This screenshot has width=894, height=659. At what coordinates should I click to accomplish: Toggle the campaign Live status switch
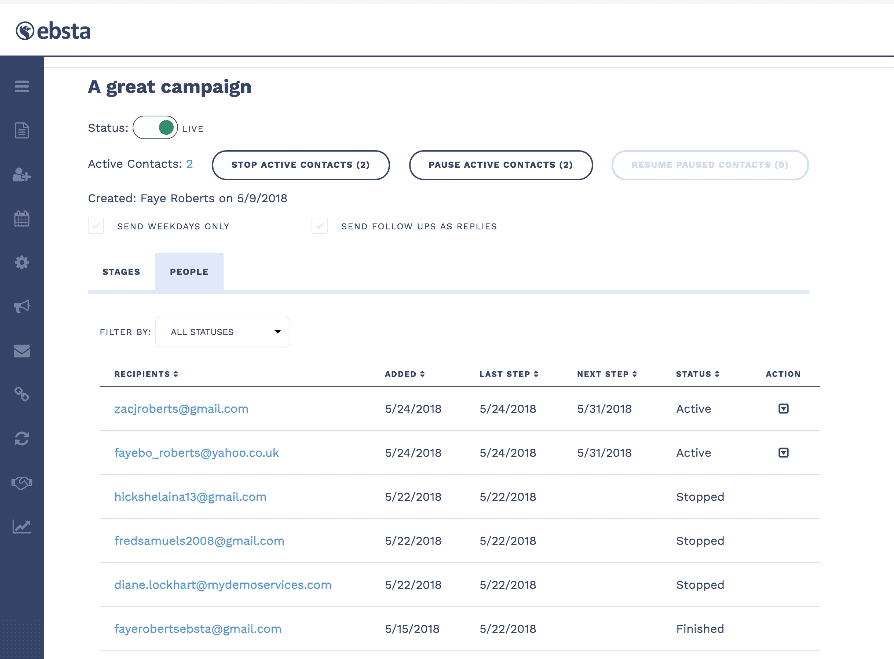point(155,128)
